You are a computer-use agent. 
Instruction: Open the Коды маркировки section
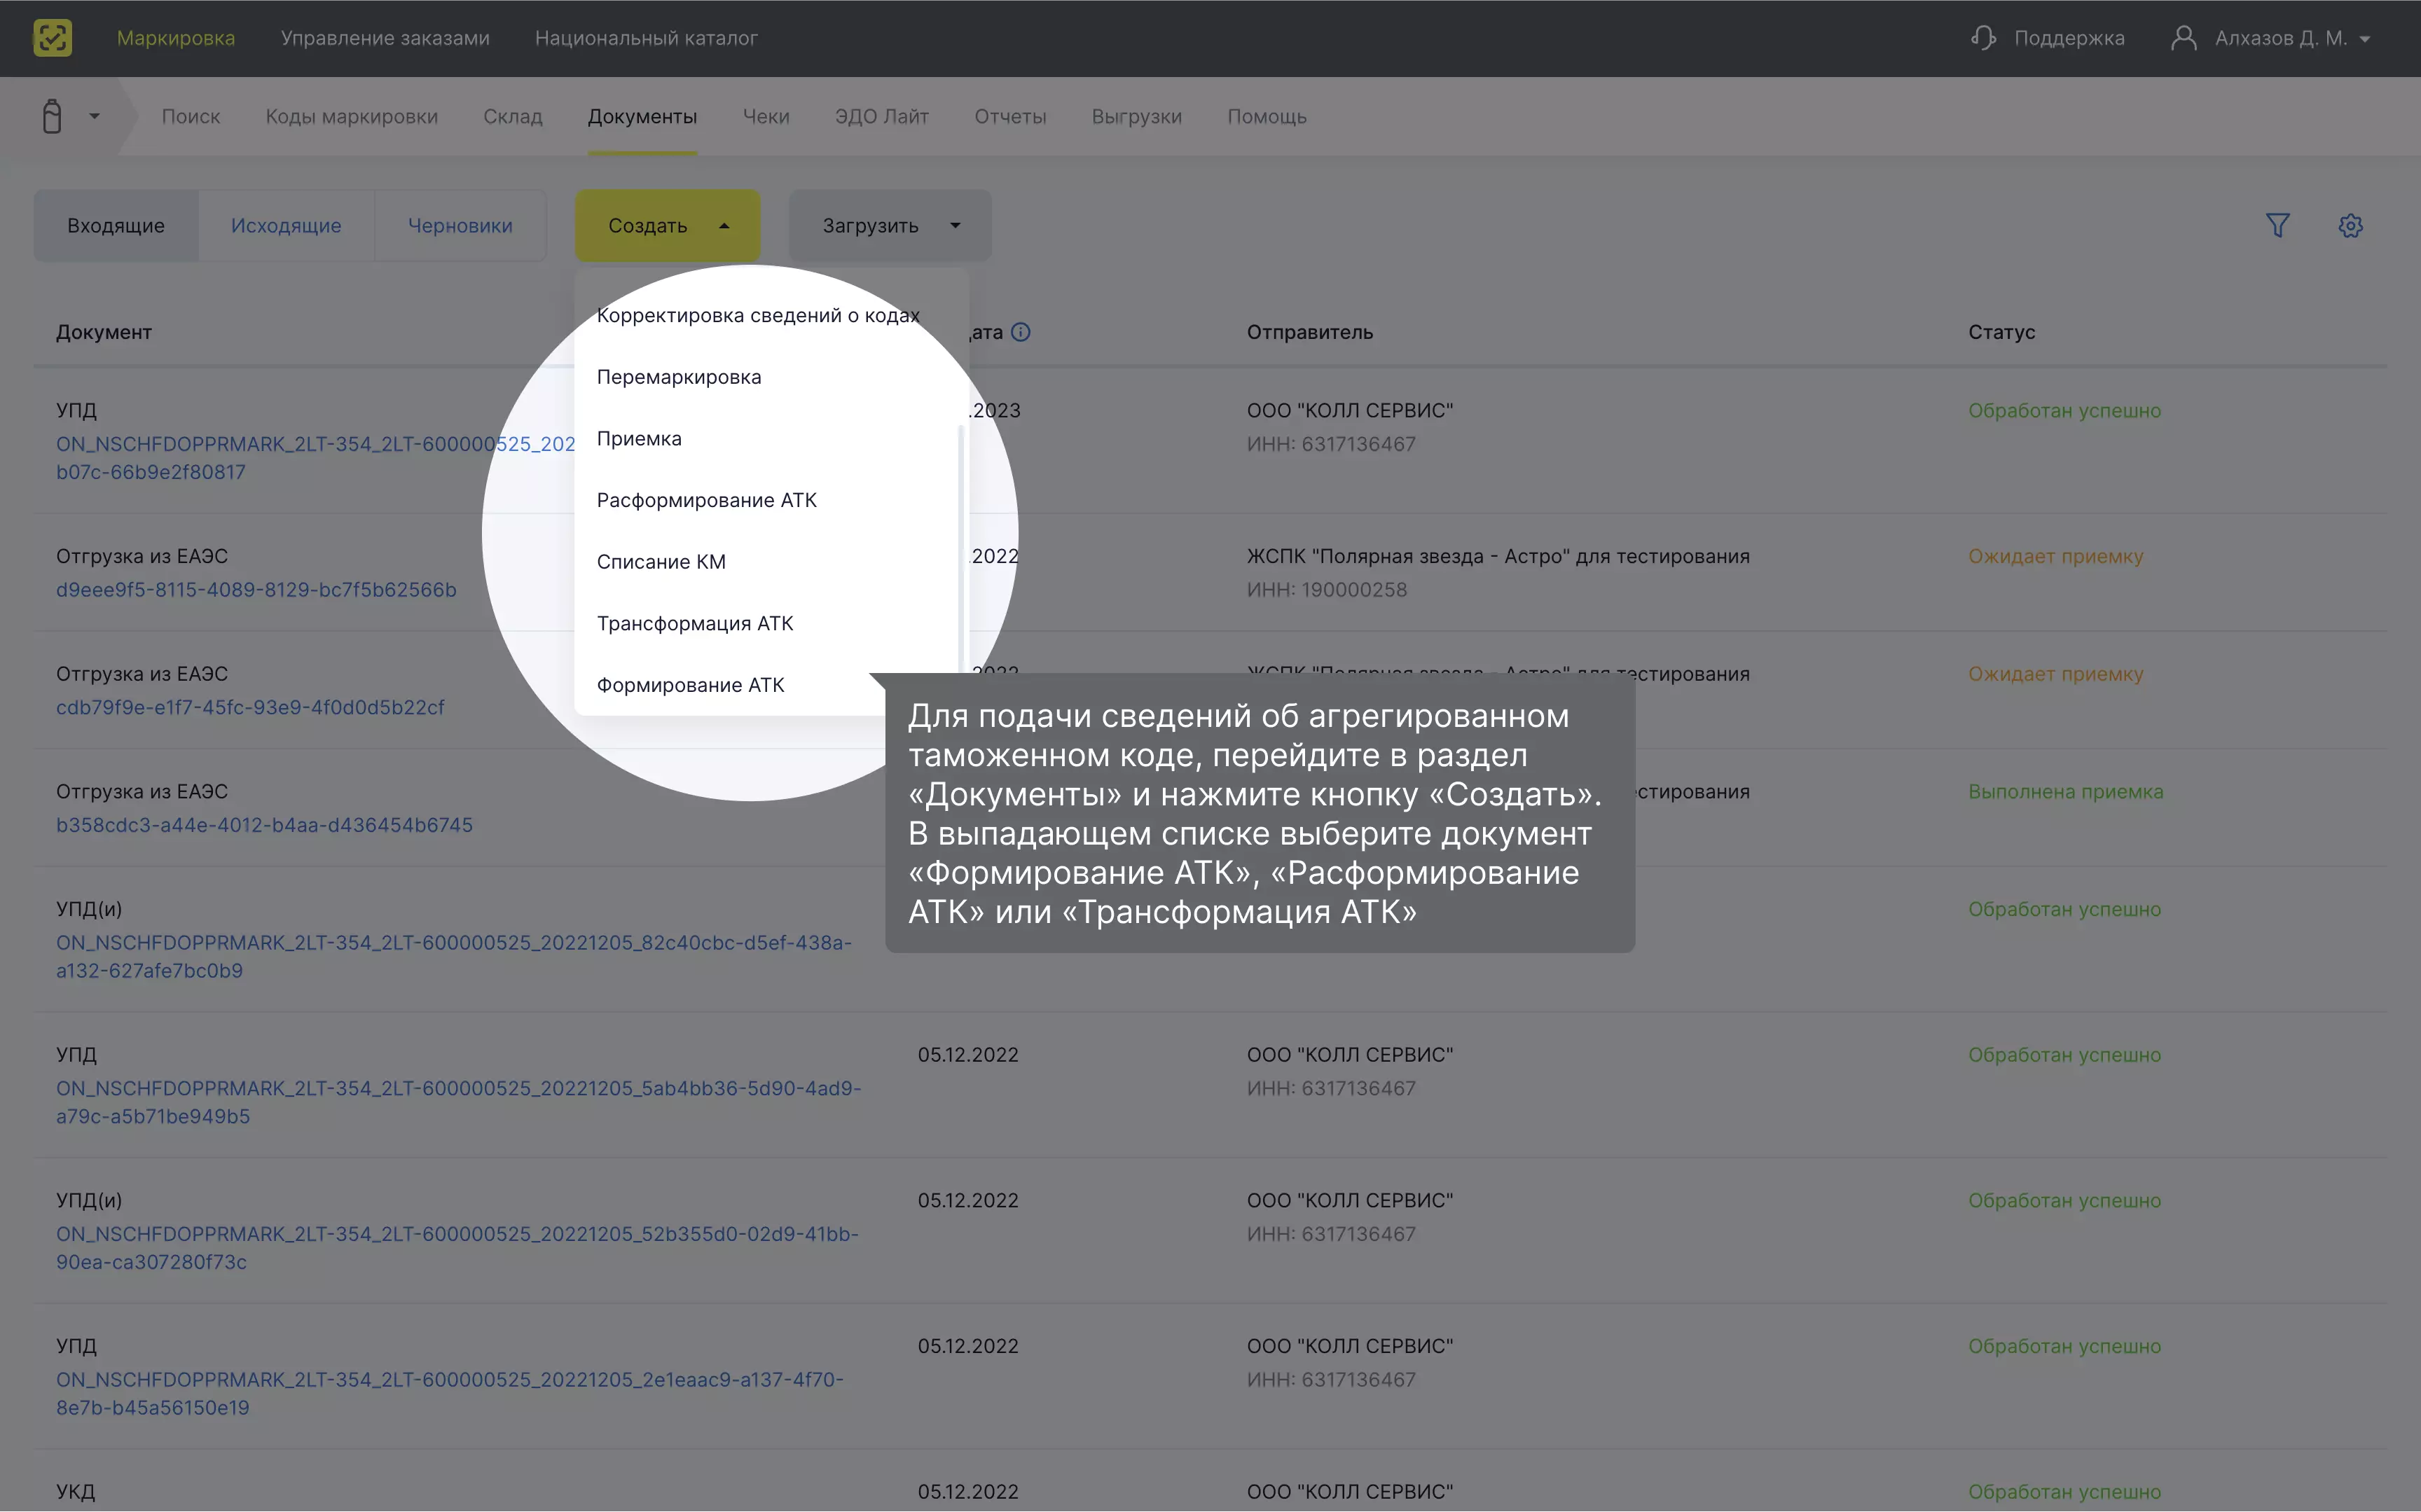click(x=351, y=117)
